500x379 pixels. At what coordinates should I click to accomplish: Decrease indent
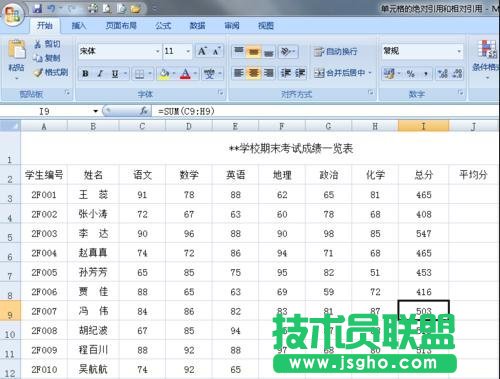point(286,73)
